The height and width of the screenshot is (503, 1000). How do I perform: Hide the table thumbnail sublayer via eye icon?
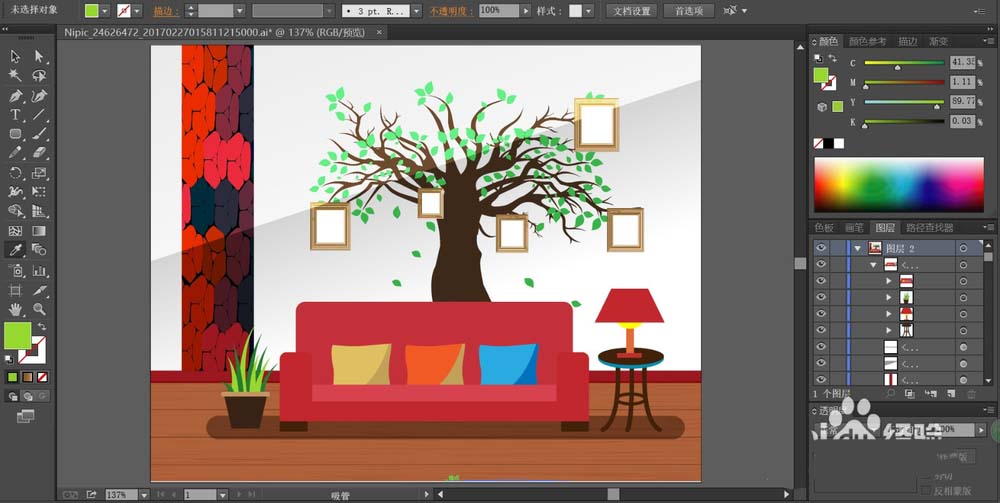point(821,330)
